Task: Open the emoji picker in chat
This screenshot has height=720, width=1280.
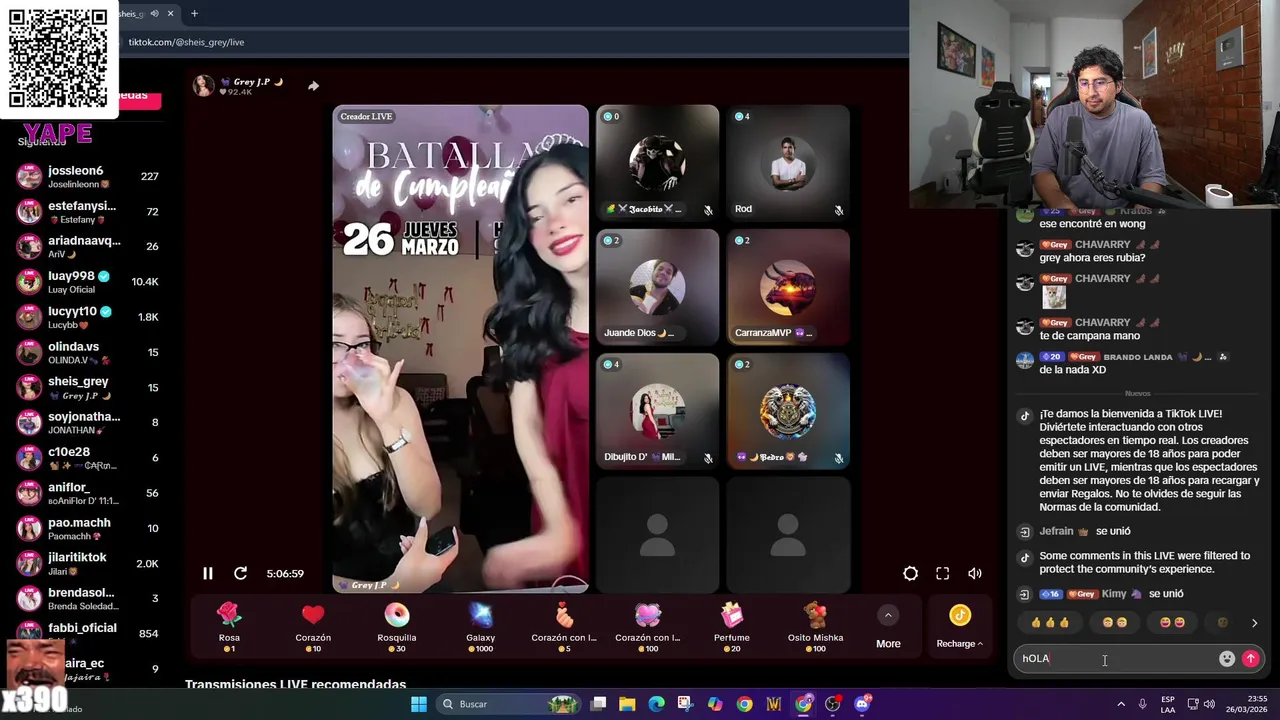Action: pos(1227,658)
